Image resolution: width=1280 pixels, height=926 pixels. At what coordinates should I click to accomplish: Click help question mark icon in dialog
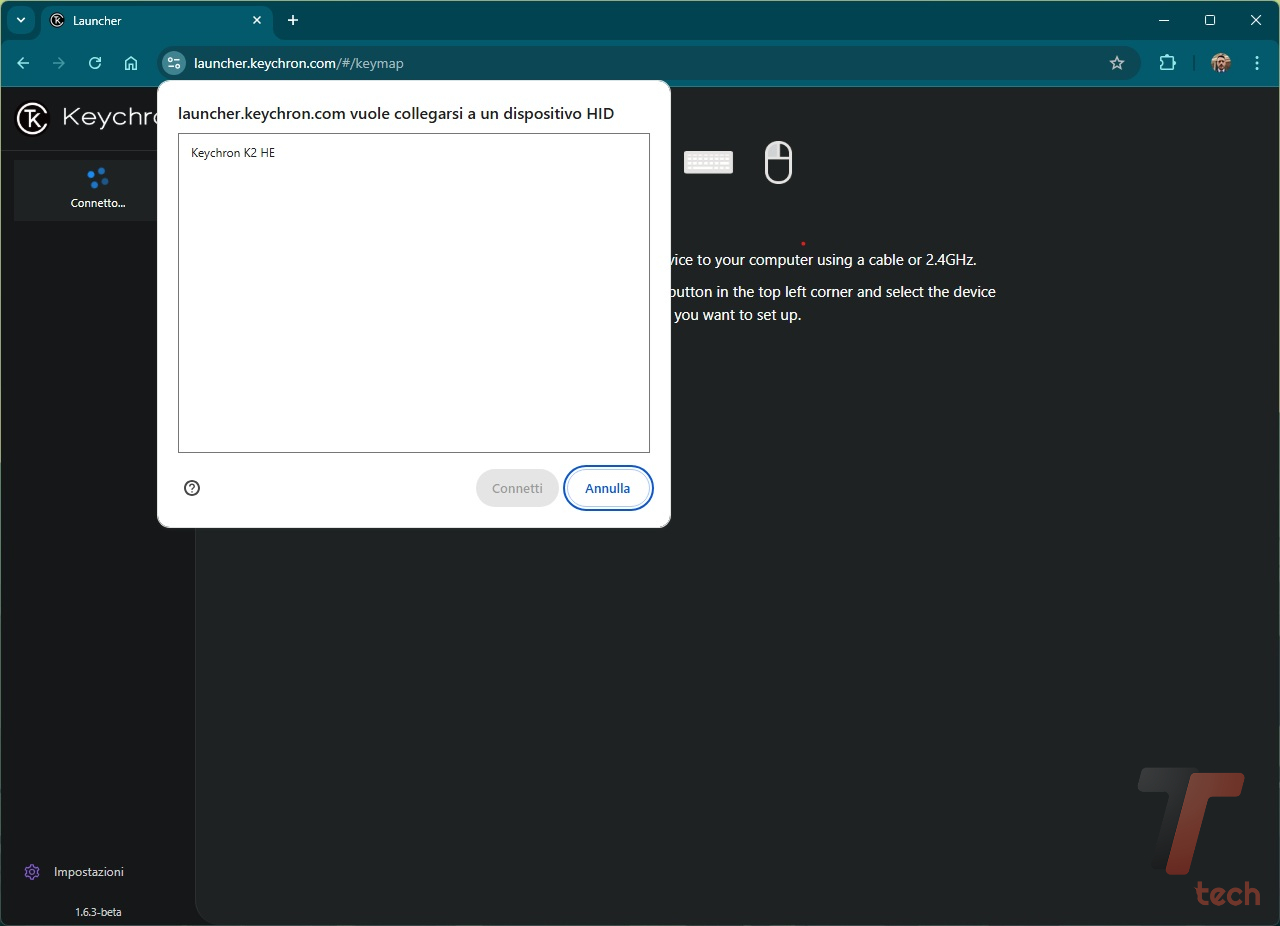point(192,488)
